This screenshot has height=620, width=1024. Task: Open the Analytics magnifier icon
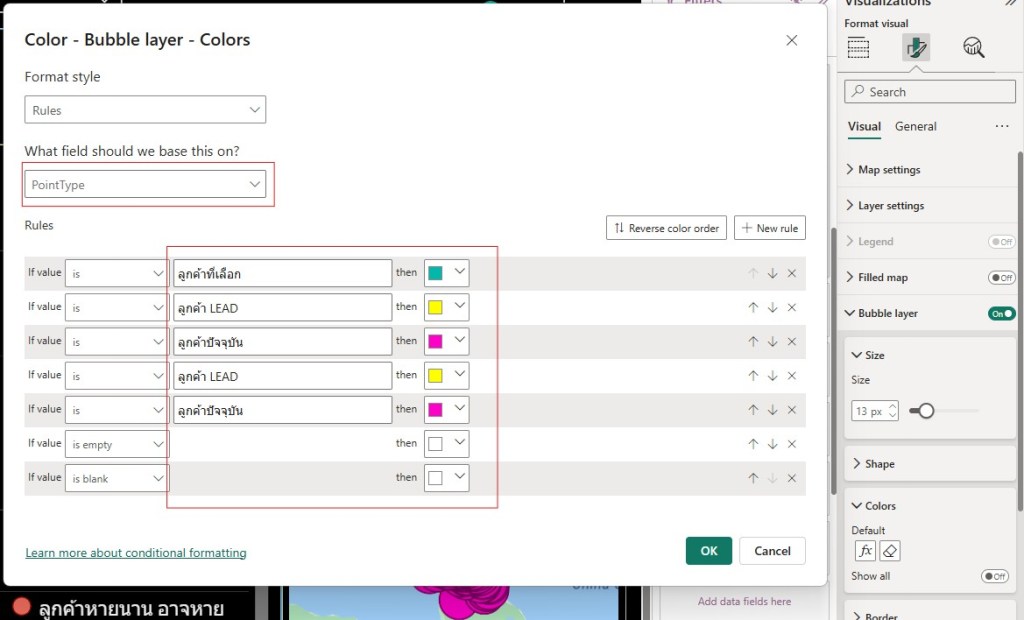pos(973,48)
